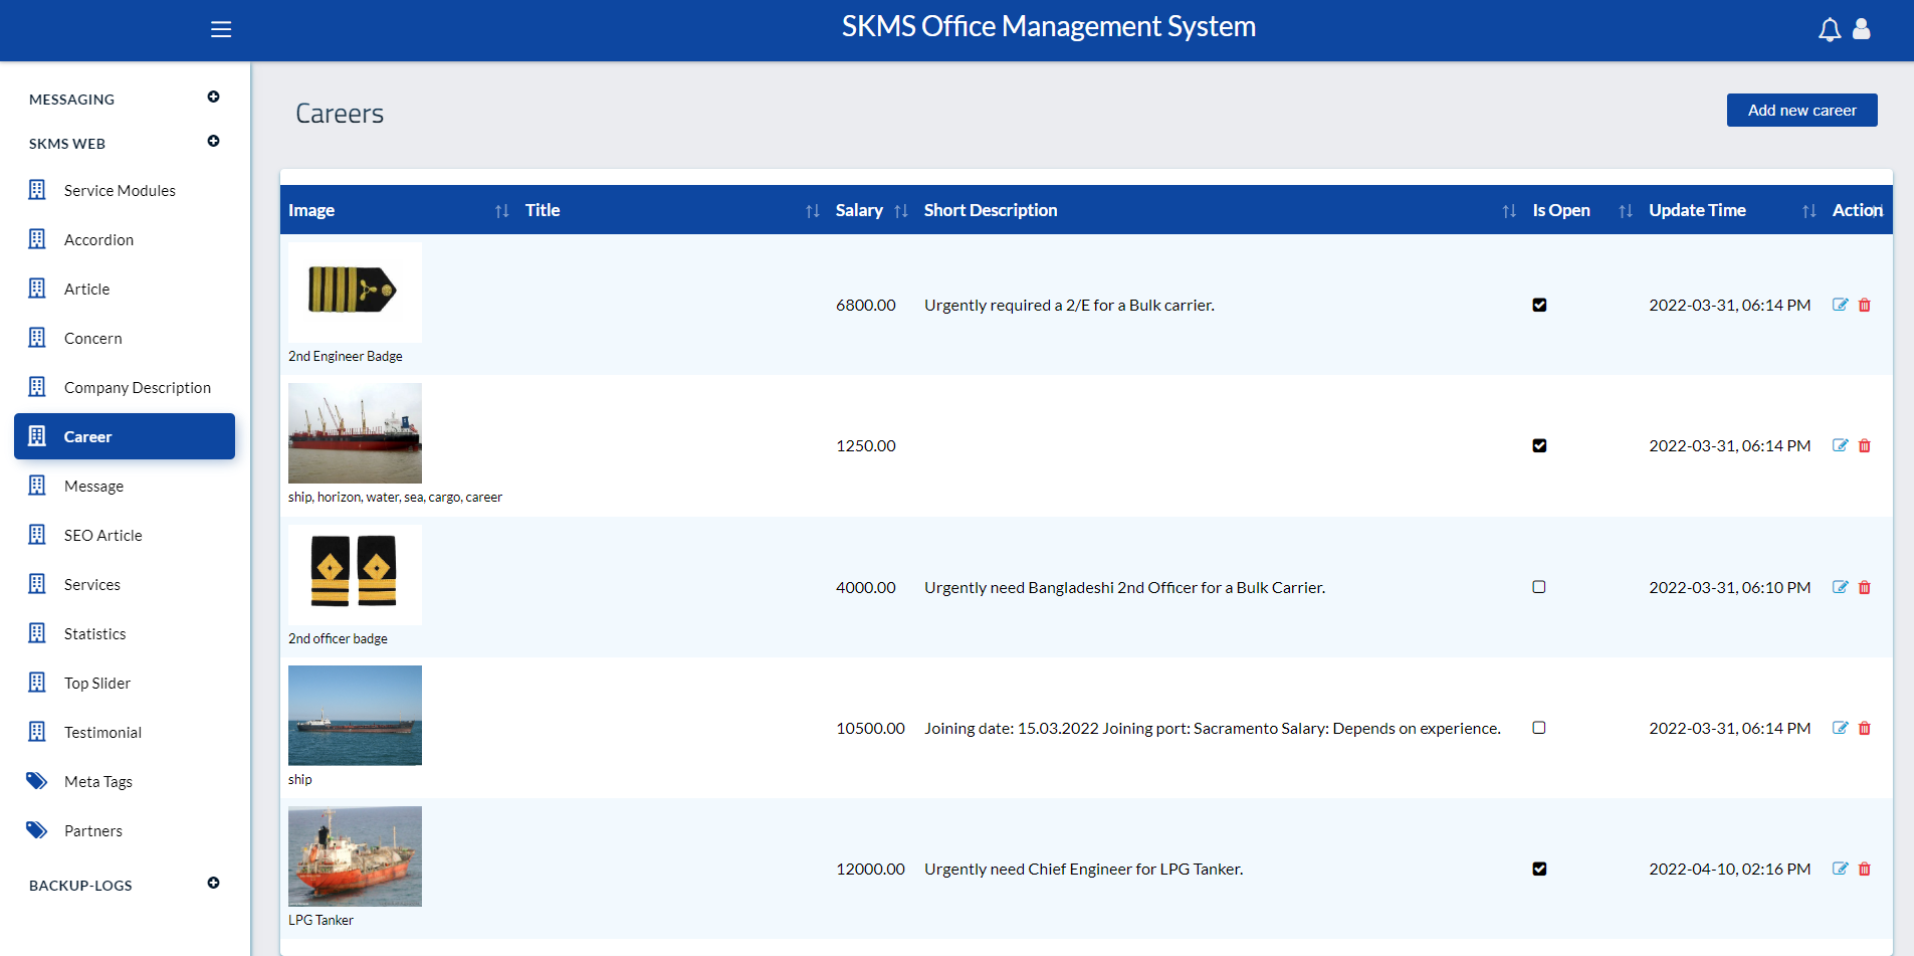Viewport: 1914px width, 956px height.
Task: Open the Top Slider link
Action: (97, 683)
